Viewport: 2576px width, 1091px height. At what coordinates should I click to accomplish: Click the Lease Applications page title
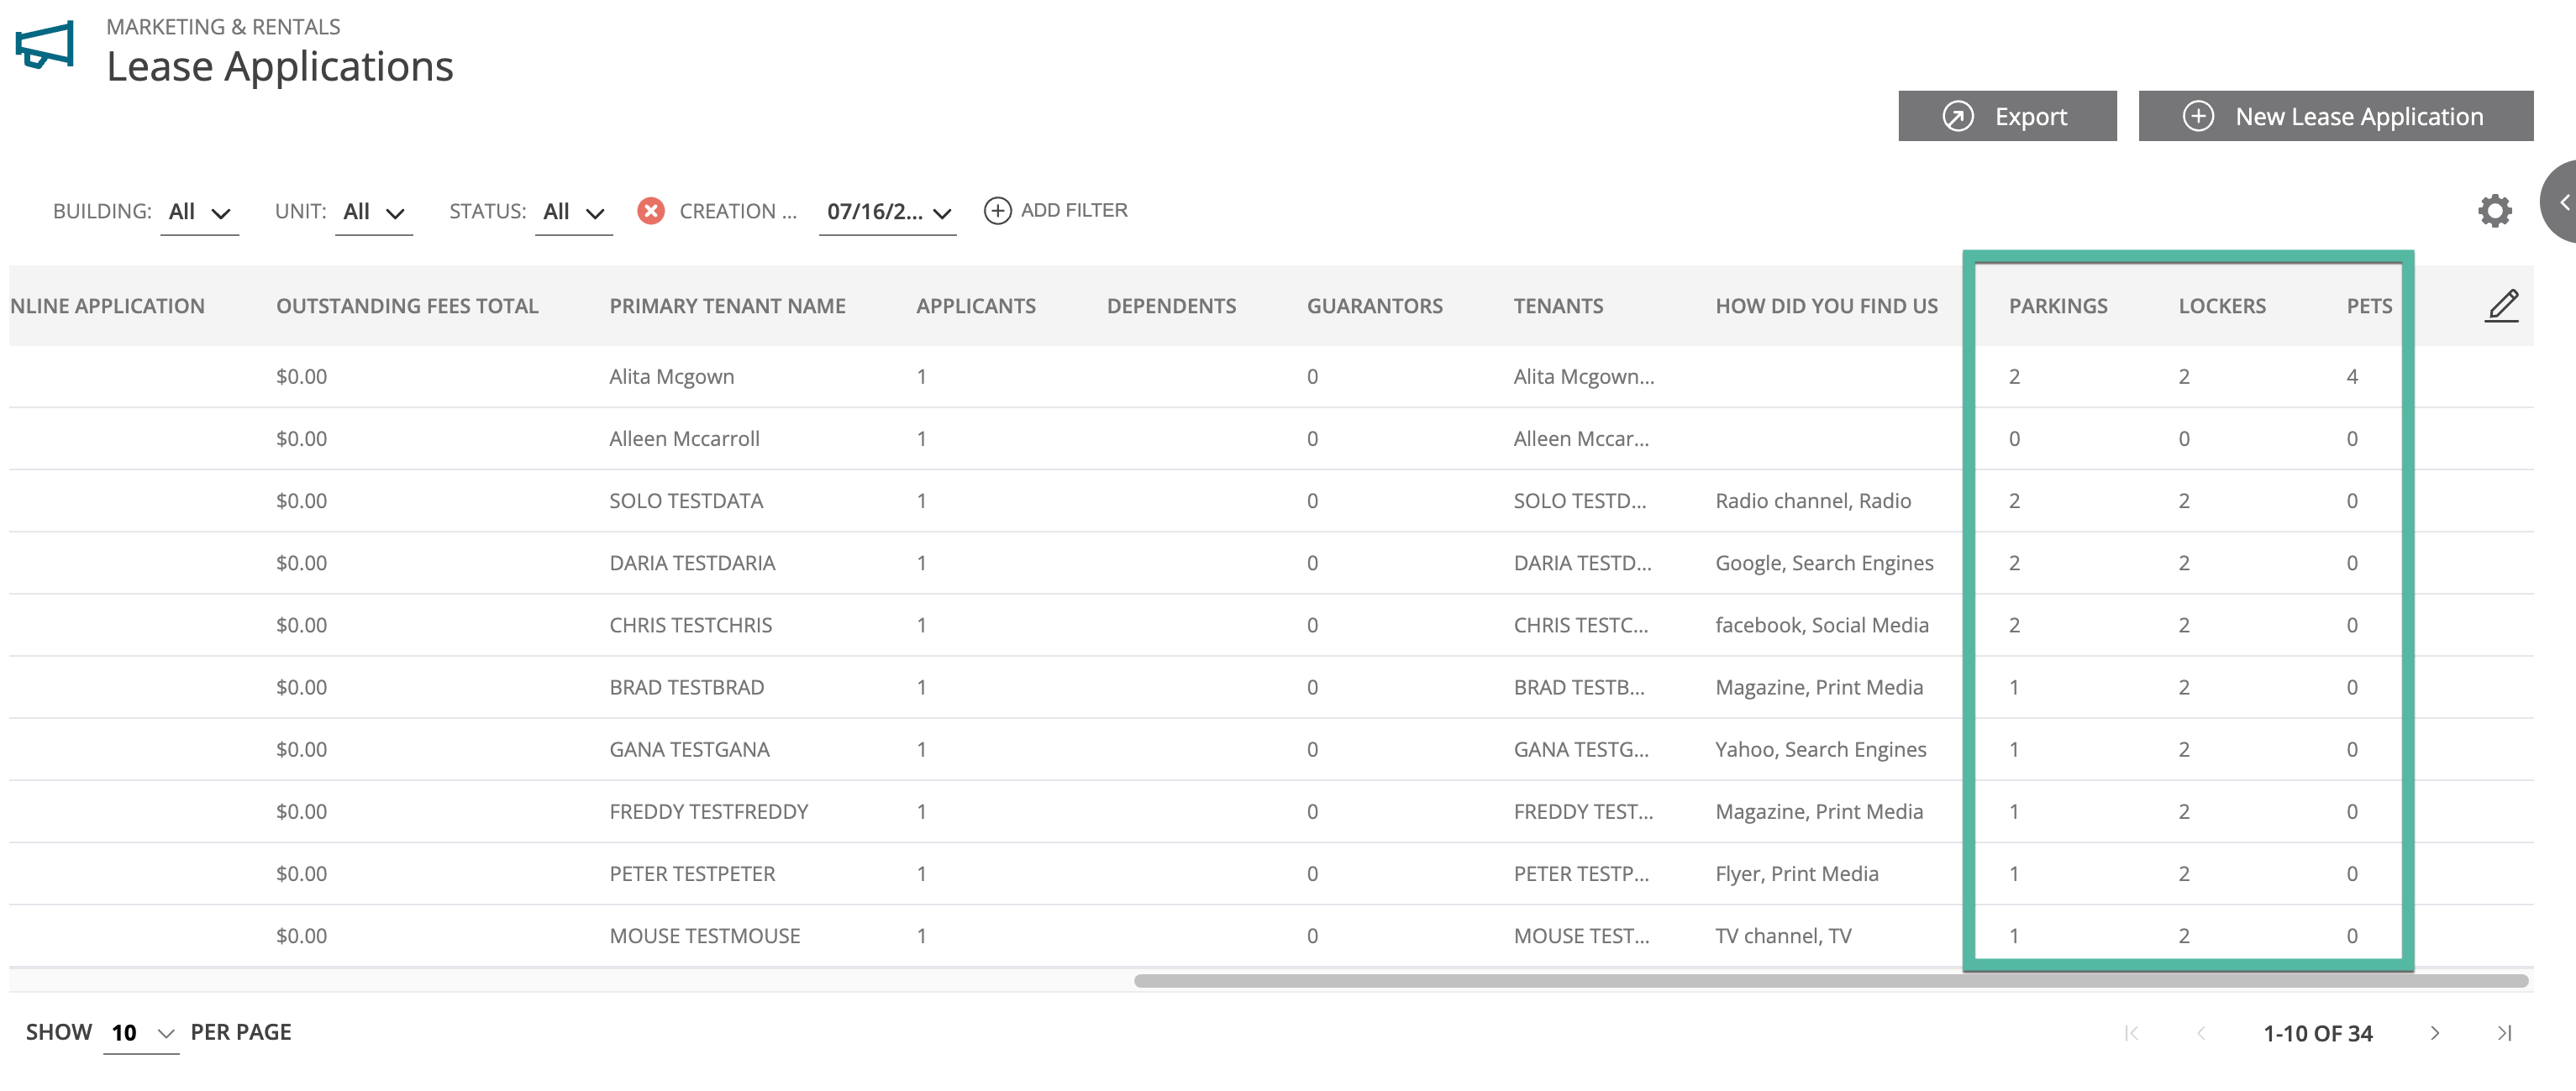tap(279, 67)
